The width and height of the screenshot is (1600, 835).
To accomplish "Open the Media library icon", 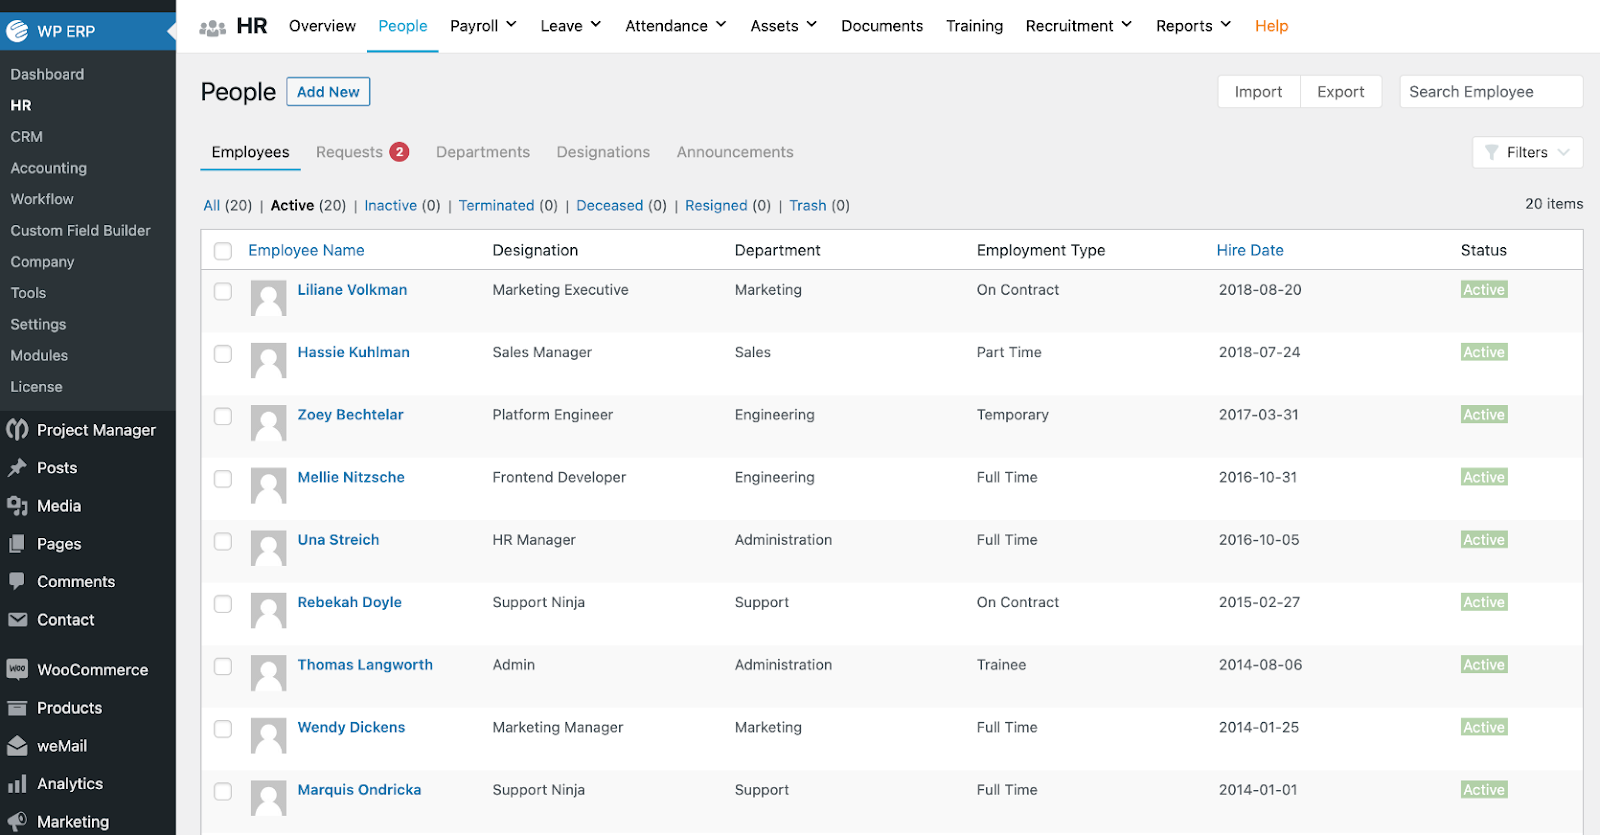I will pyautogui.click(x=17, y=506).
